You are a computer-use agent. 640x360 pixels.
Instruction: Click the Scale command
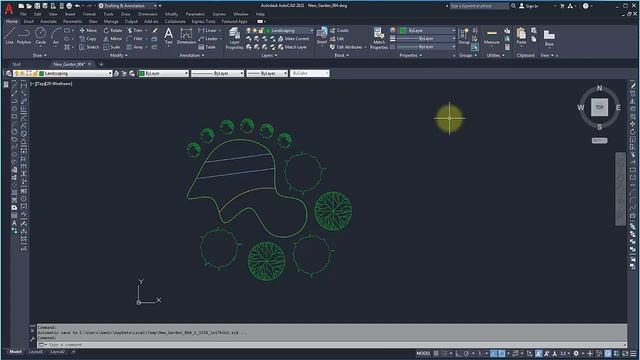111,47
